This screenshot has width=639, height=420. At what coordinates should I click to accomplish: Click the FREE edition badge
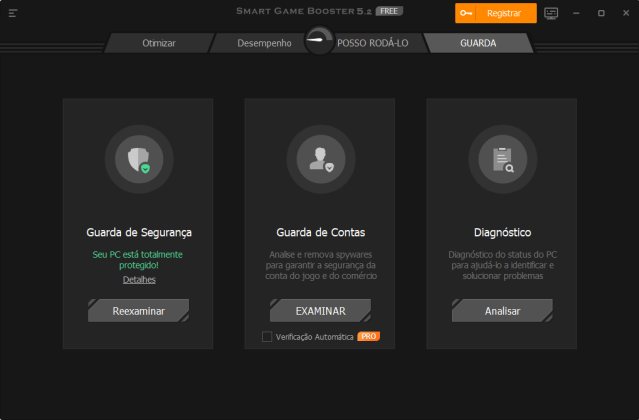389,11
